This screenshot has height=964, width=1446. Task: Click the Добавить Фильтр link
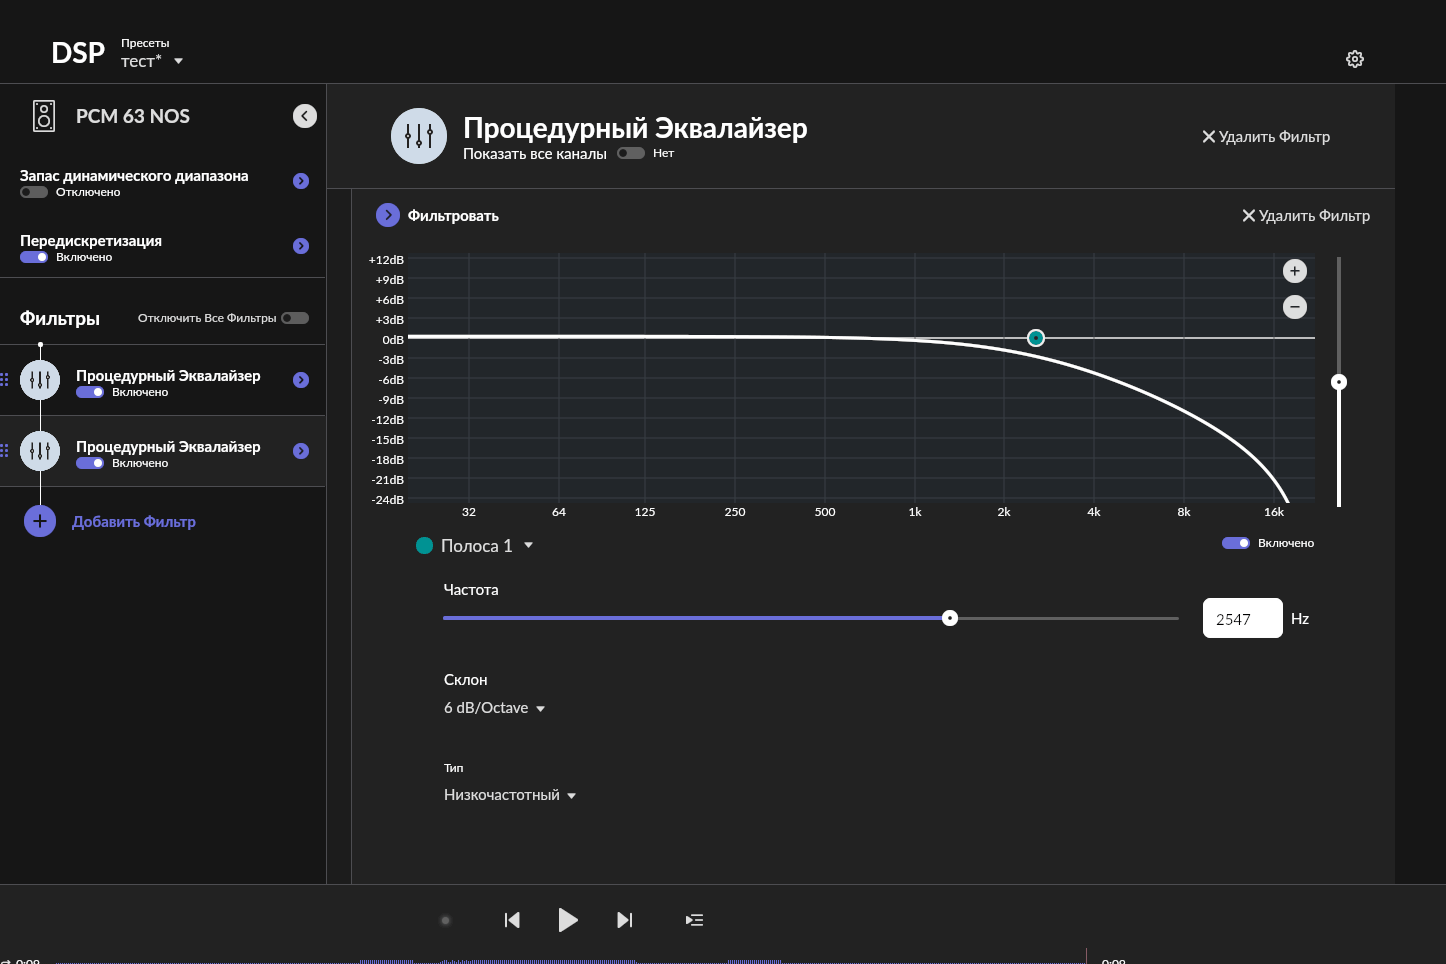pos(134,522)
